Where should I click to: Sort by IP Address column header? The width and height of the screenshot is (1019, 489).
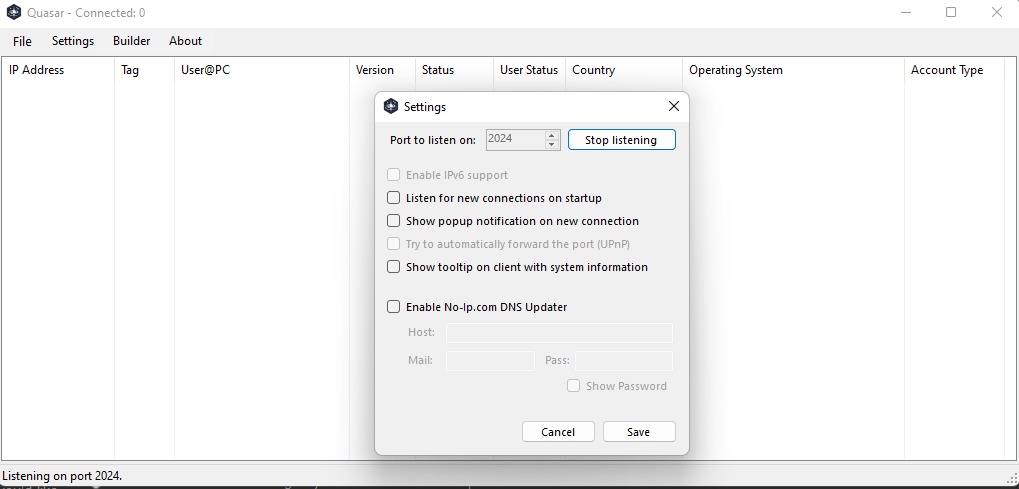58,70
